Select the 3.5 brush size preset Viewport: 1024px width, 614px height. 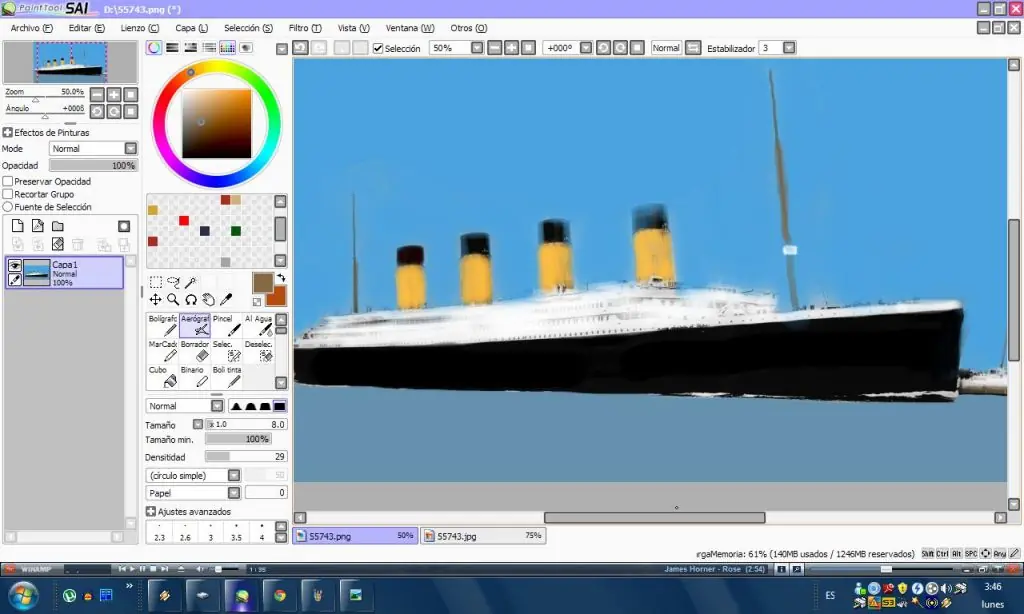[236, 532]
